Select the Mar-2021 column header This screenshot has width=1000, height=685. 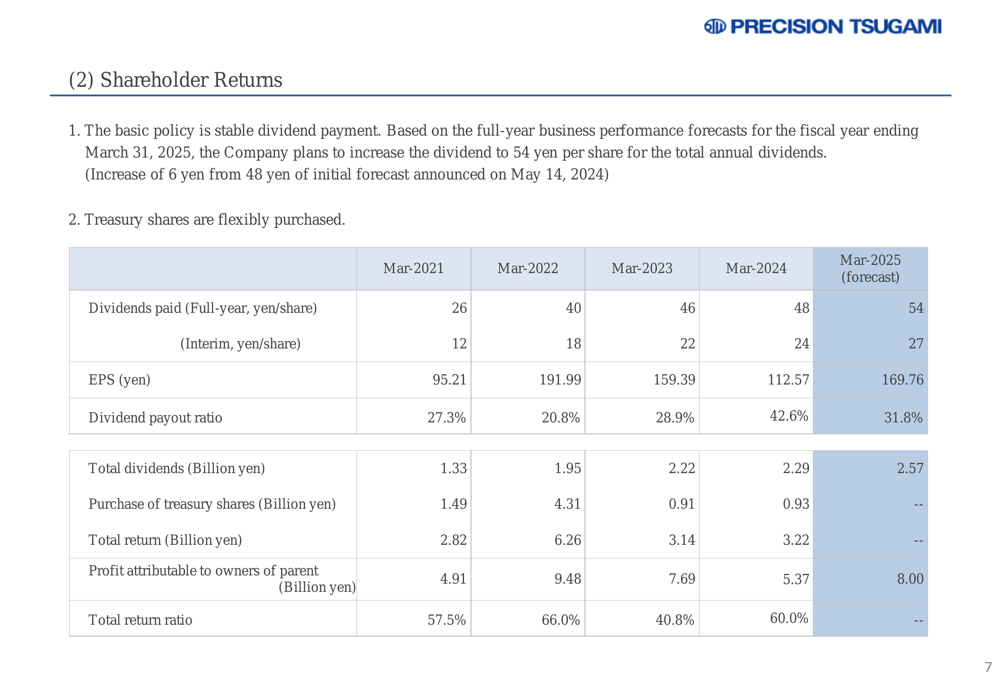pos(413,269)
